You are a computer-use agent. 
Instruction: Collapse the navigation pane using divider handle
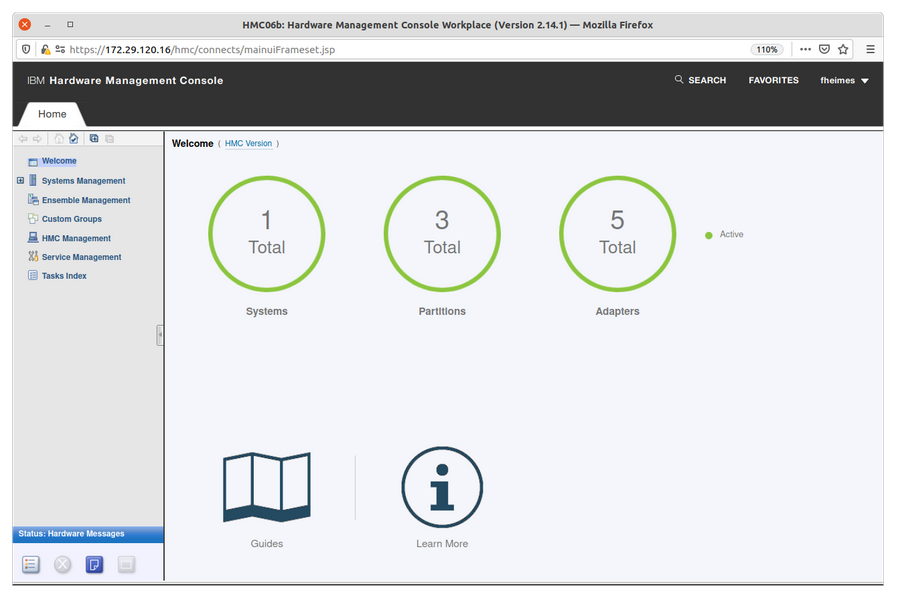click(160, 335)
